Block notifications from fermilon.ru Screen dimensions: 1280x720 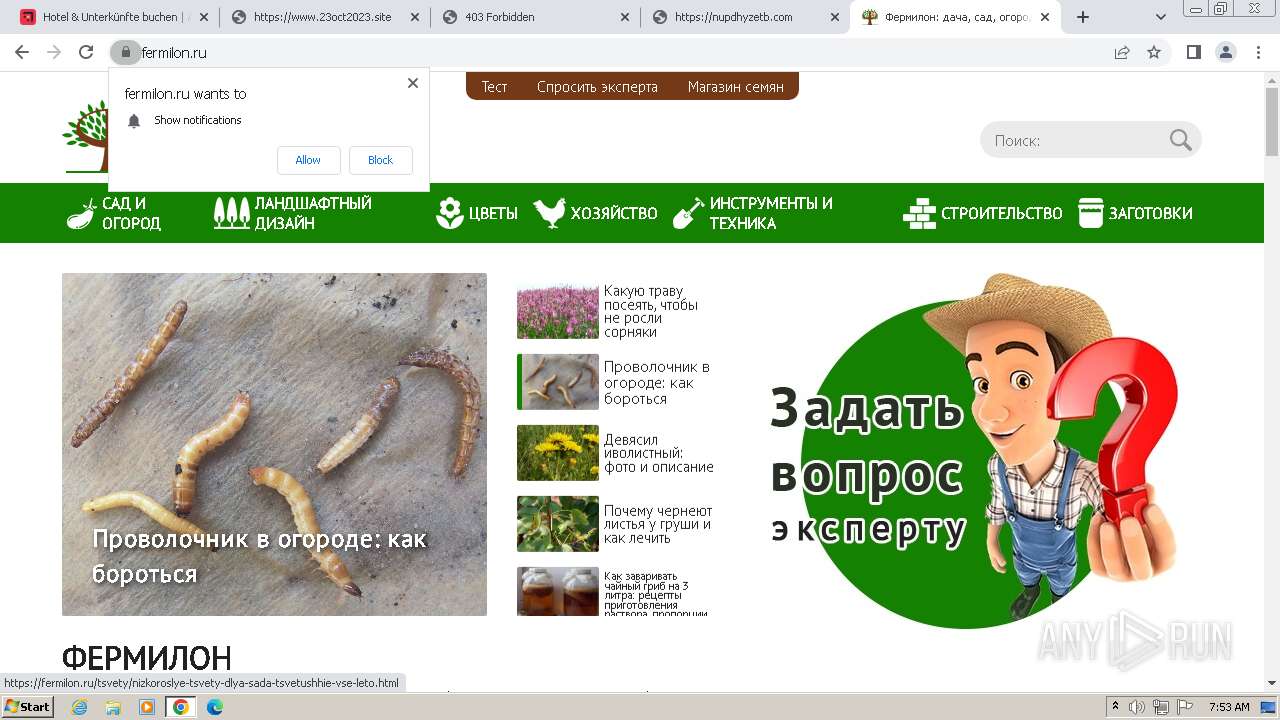(380, 160)
